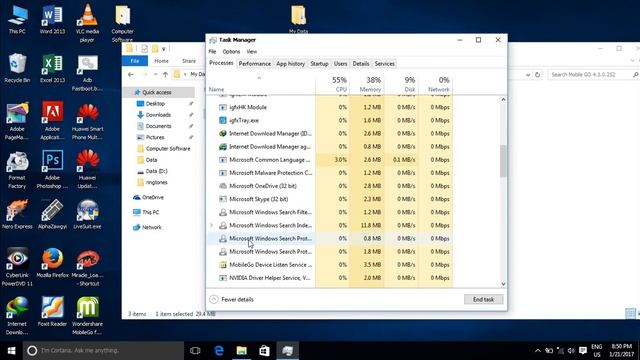Open Mozilla Firefox desktop shortcut
640x360 pixels.
point(52,263)
